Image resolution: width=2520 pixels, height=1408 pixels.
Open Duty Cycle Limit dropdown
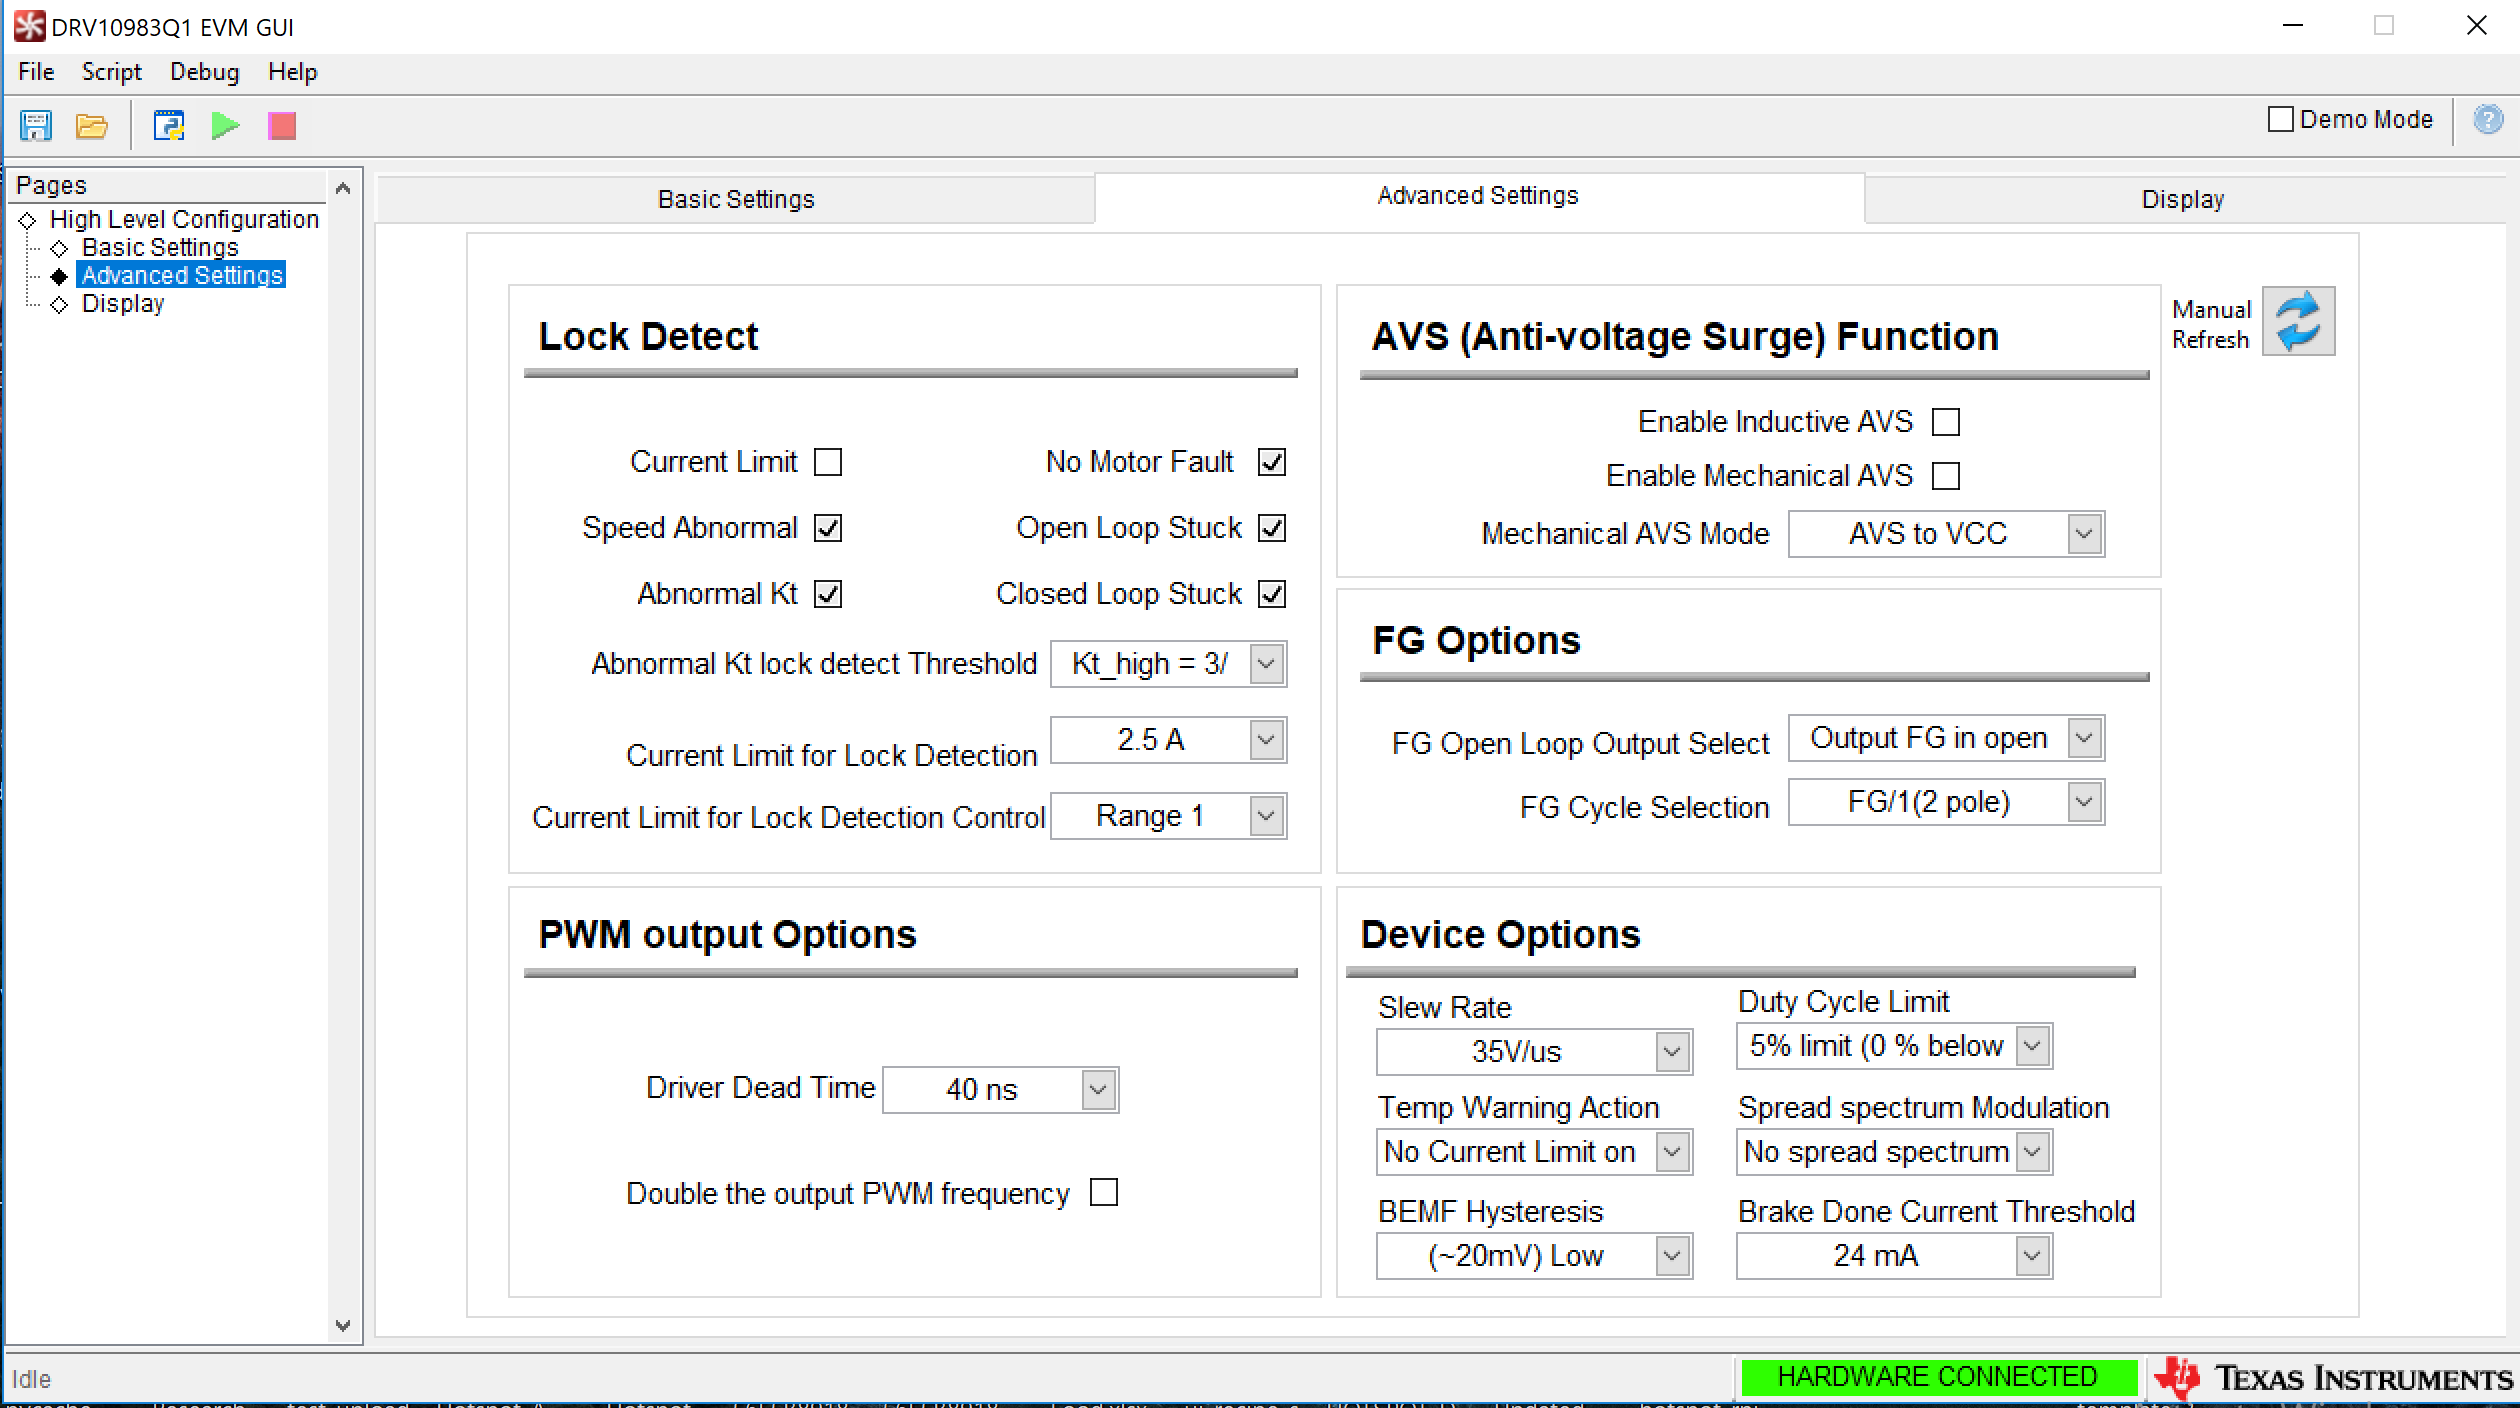coord(1894,1046)
